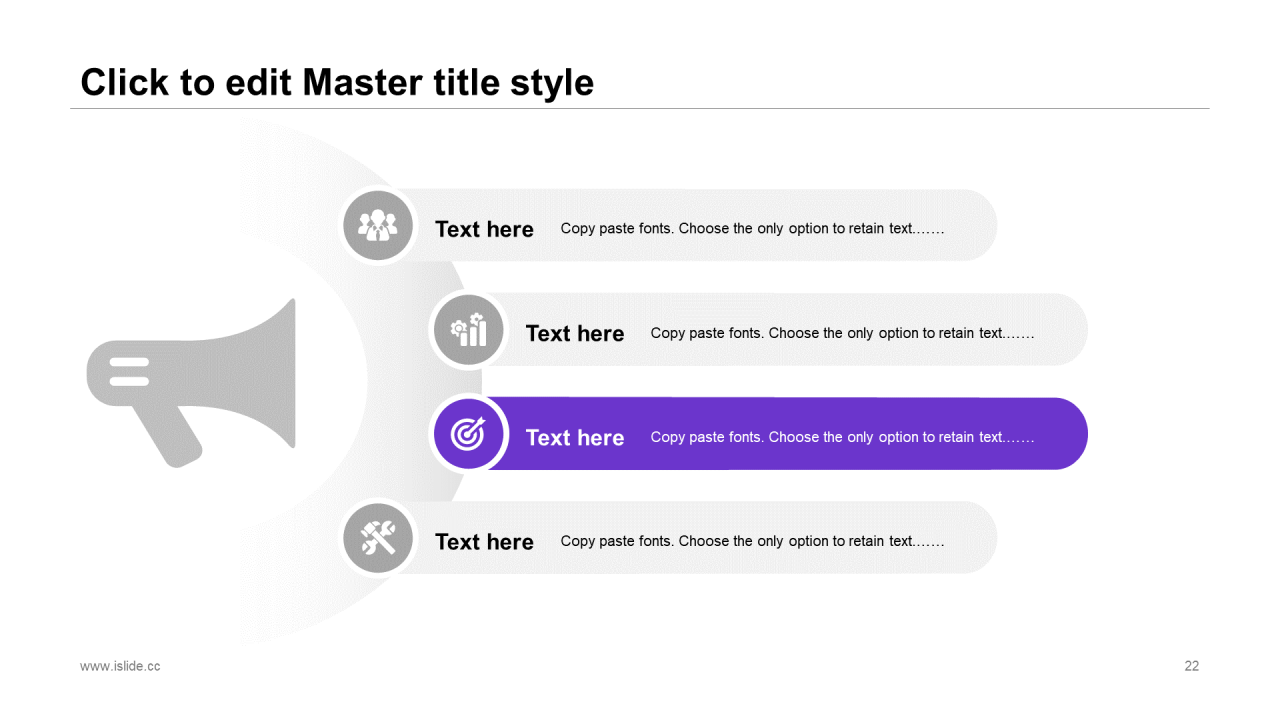
Task: Select the hammer and wrench tools icon
Action: [x=378, y=538]
